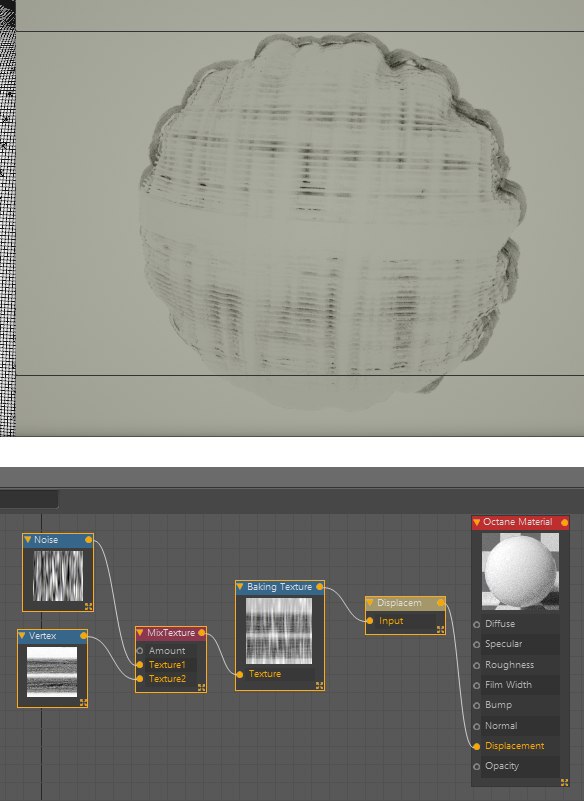Click the Noise node output port
This screenshot has height=801, width=584.
click(89, 539)
